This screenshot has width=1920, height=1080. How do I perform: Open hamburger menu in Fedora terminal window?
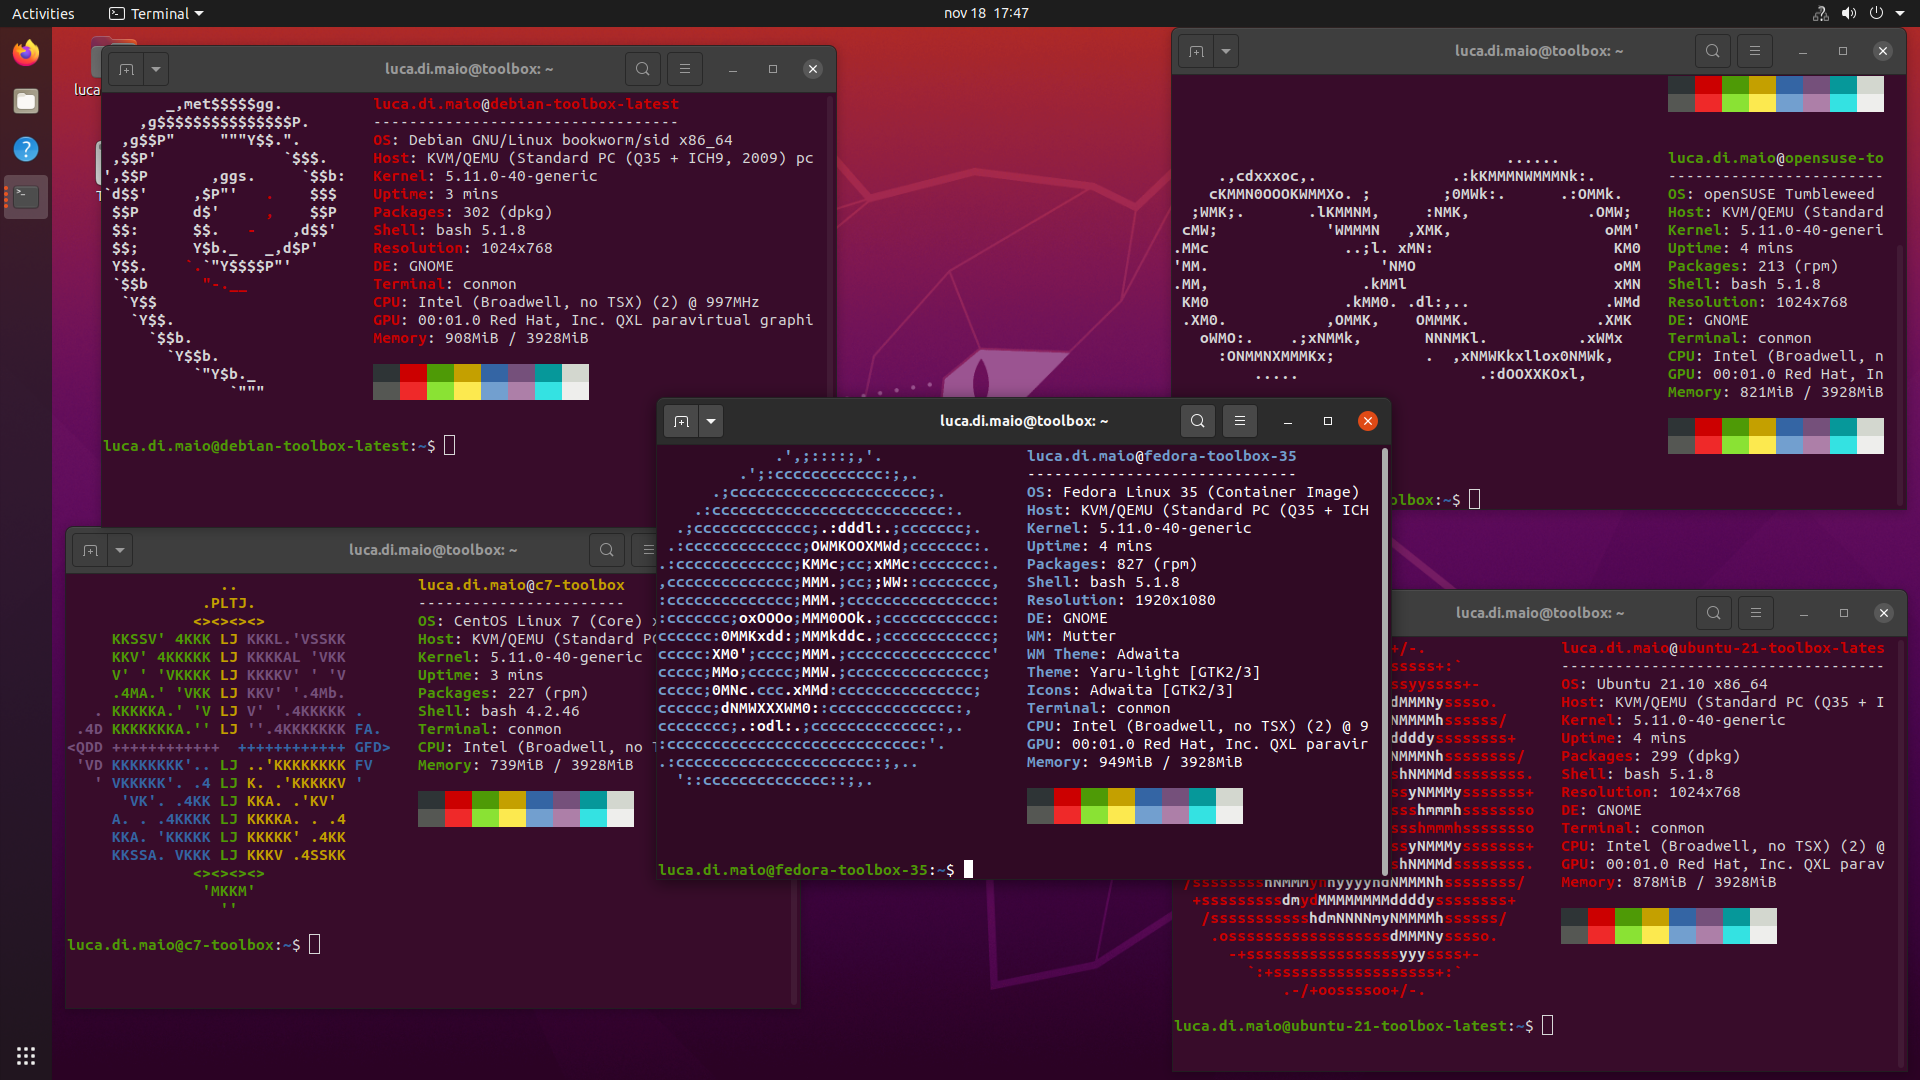coord(1240,421)
